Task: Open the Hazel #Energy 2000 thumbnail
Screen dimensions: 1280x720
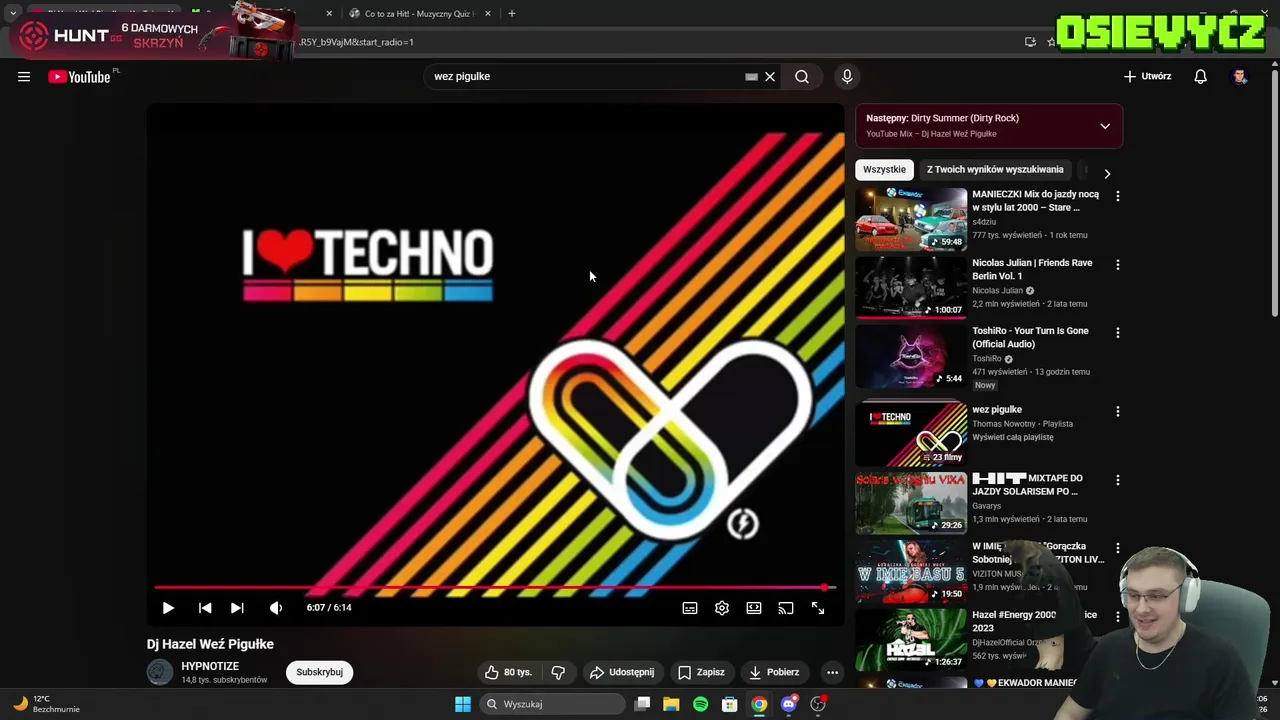Action: (911, 639)
